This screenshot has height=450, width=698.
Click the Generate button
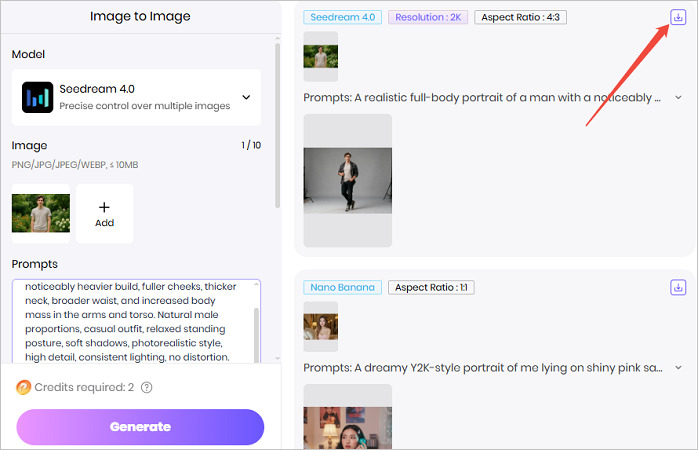click(140, 427)
